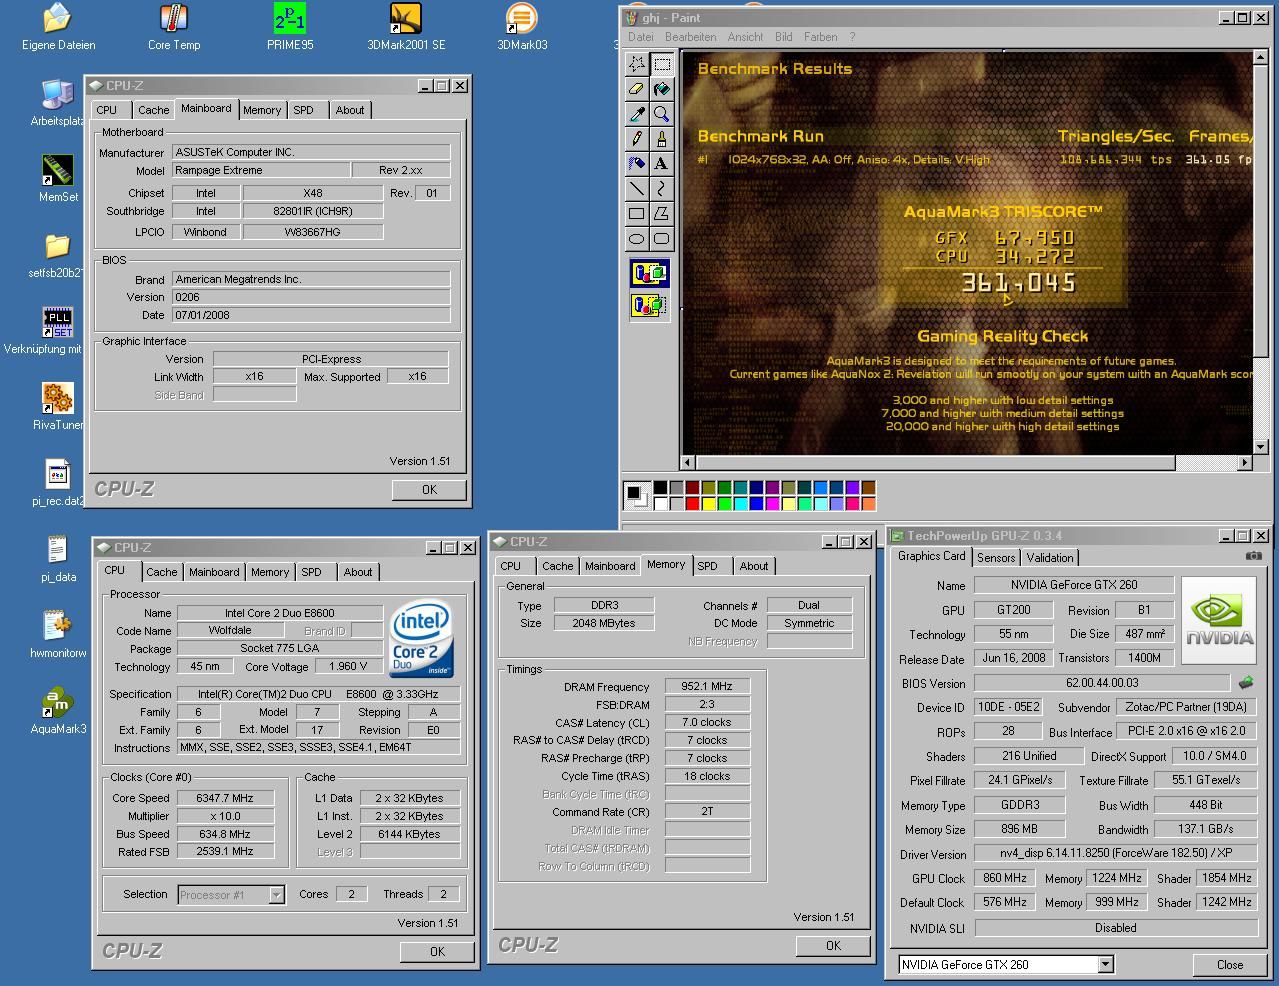Select the Pencil tool in Paint

(637, 139)
